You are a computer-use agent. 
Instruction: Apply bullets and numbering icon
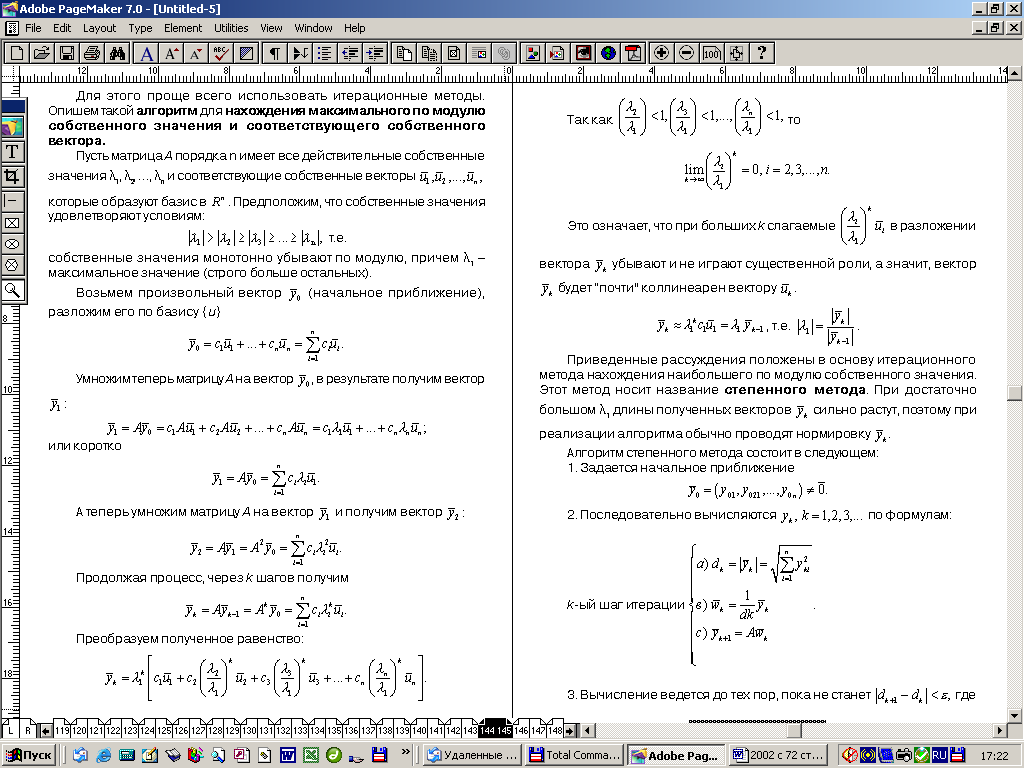point(325,53)
